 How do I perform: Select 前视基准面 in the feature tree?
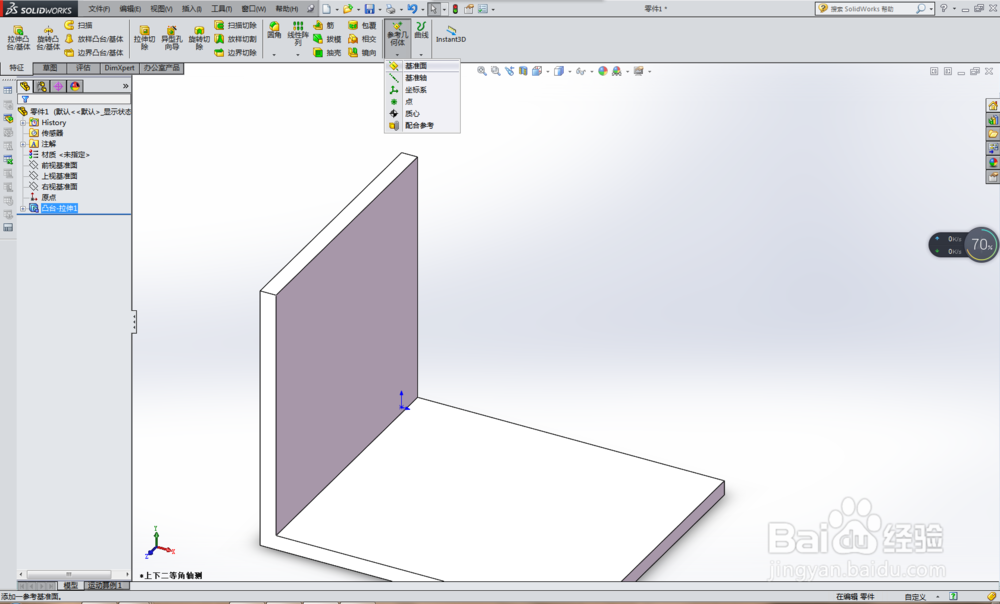[x=59, y=165]
